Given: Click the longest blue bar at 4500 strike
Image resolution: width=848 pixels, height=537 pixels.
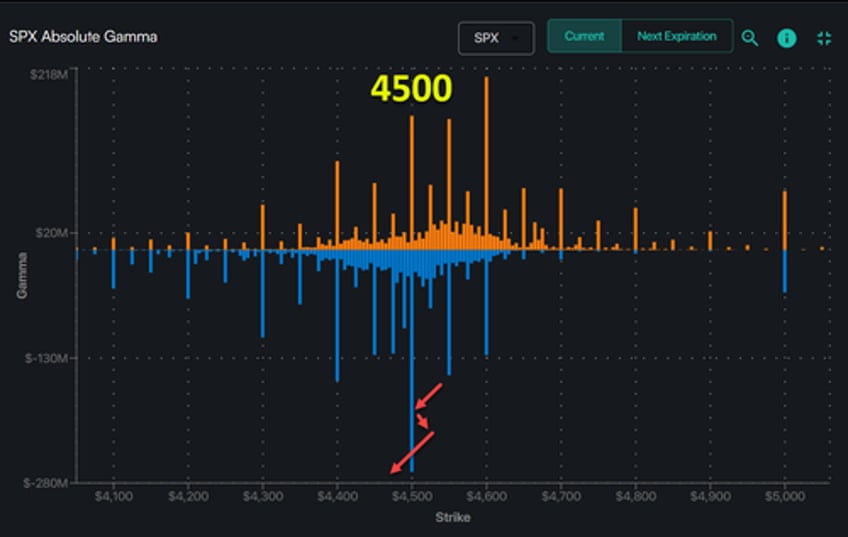Looking at the screenshot, I should tap(412, 361).
